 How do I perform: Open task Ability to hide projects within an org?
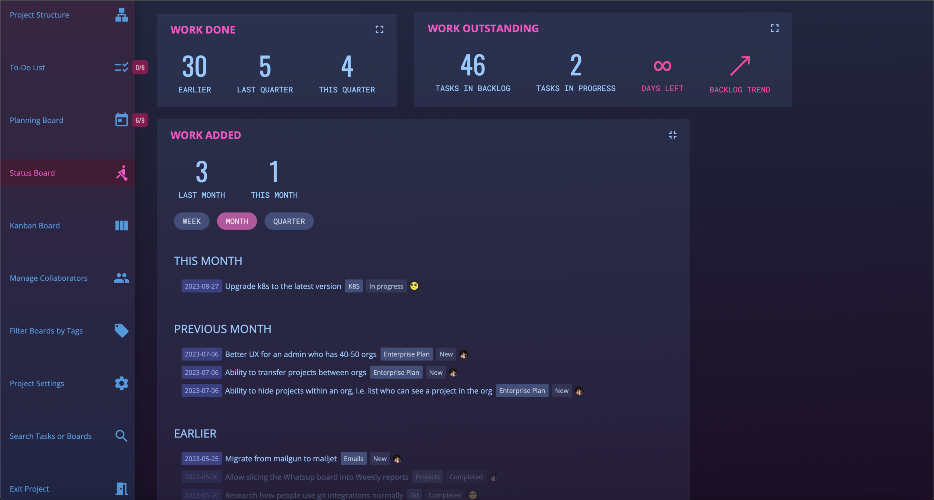359,391
